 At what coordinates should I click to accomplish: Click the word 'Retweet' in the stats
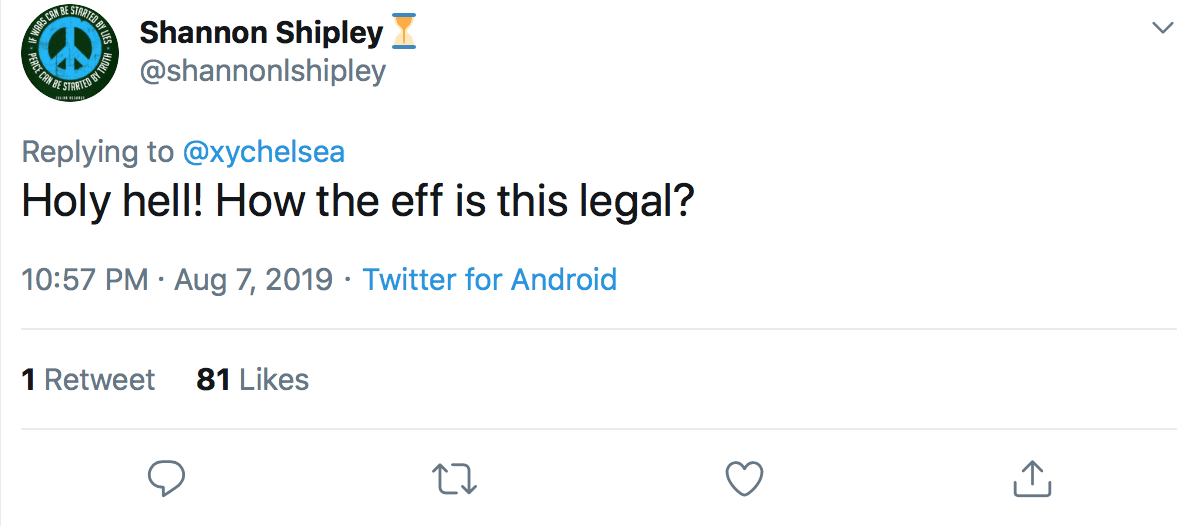pyautogui.click(x=100, y=379)
